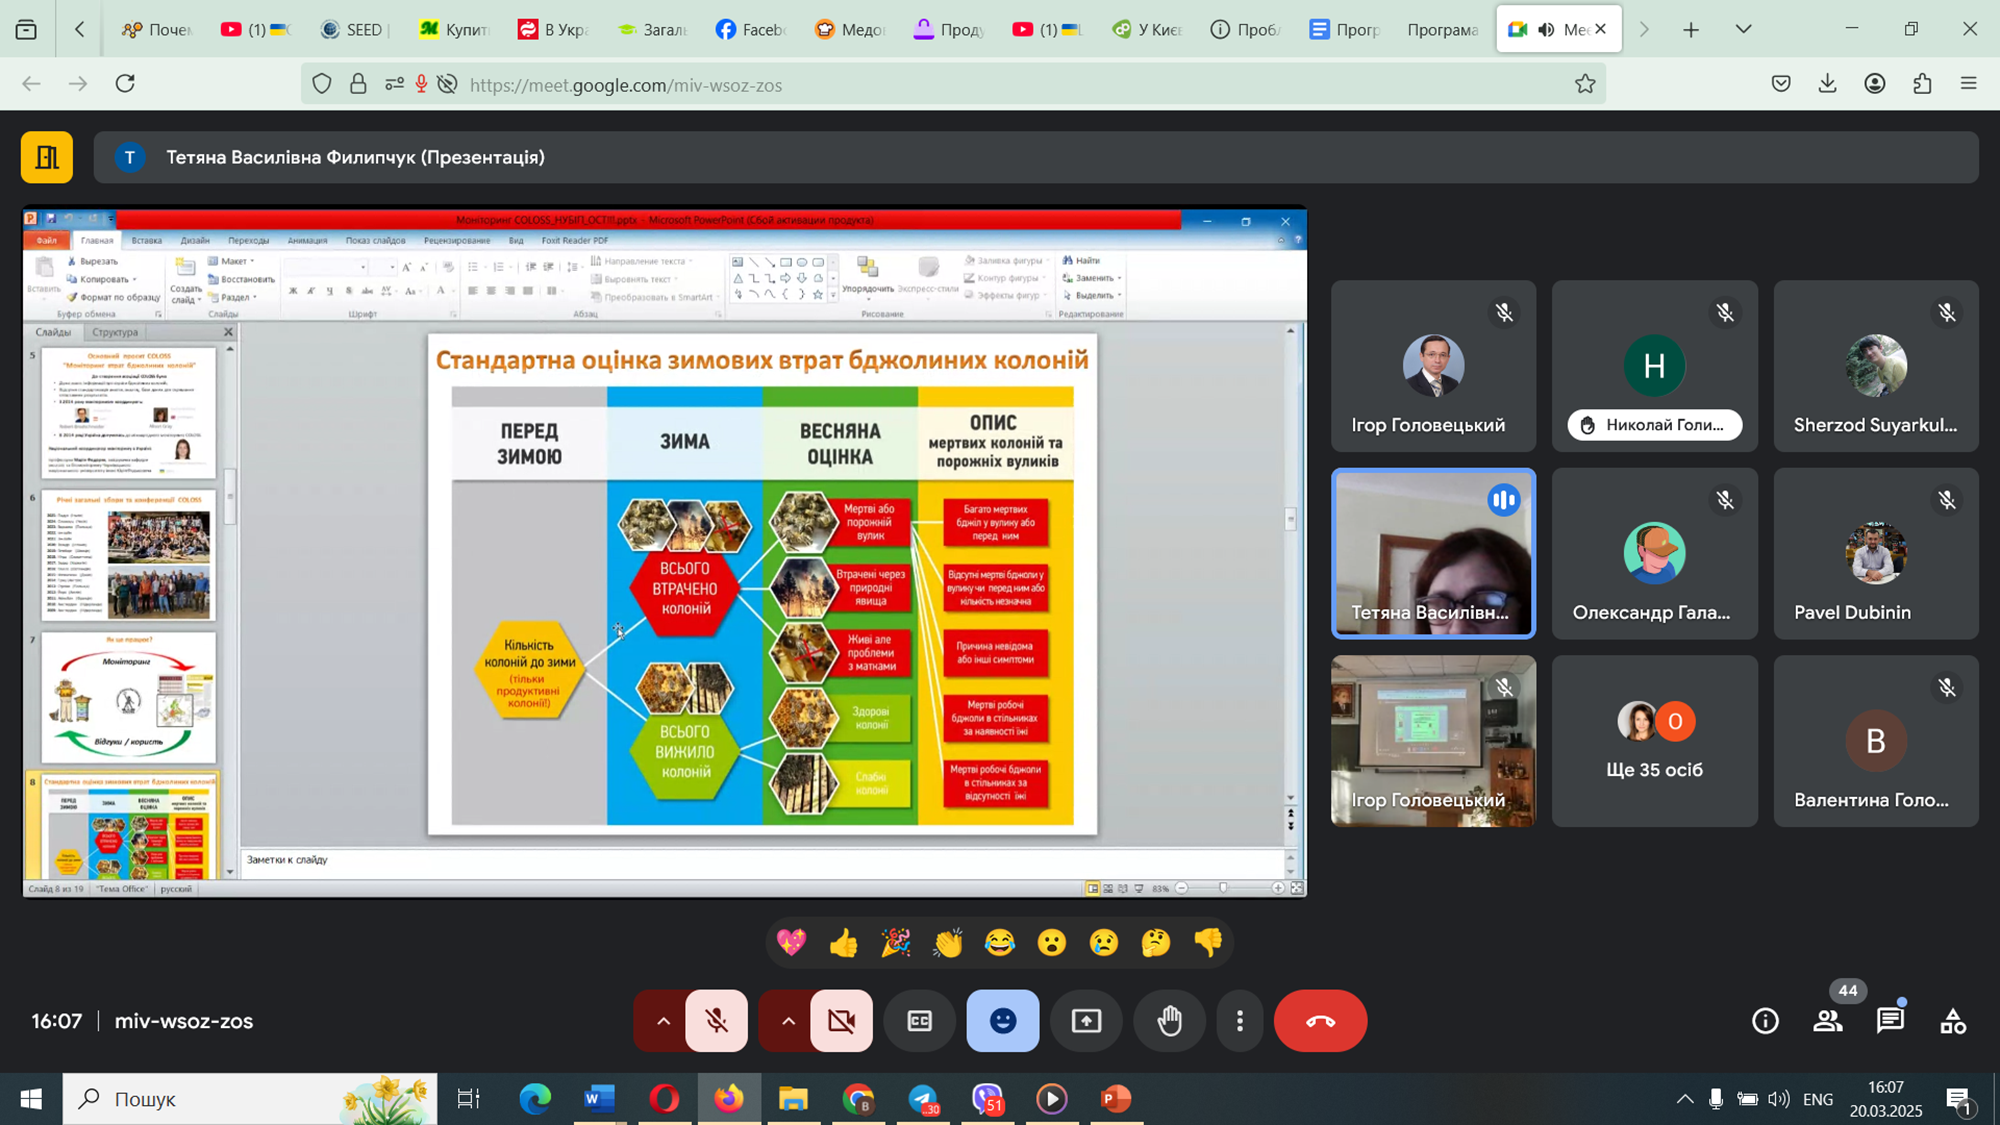
Task: Start screen sharing with present button
Action: pyautogui.click(x=1086, y=1021)
